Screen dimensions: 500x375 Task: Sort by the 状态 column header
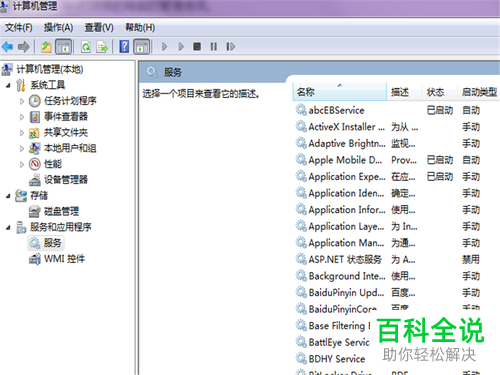pyautogui.click(x=439, y=92)
